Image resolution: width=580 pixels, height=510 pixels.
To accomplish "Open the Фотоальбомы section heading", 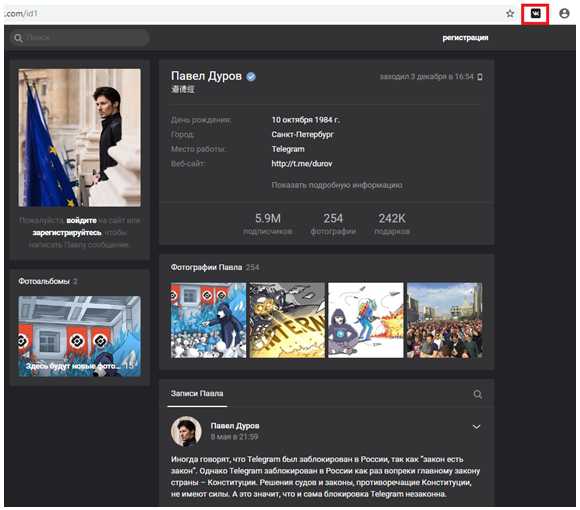I will click(x=44, y=281).
